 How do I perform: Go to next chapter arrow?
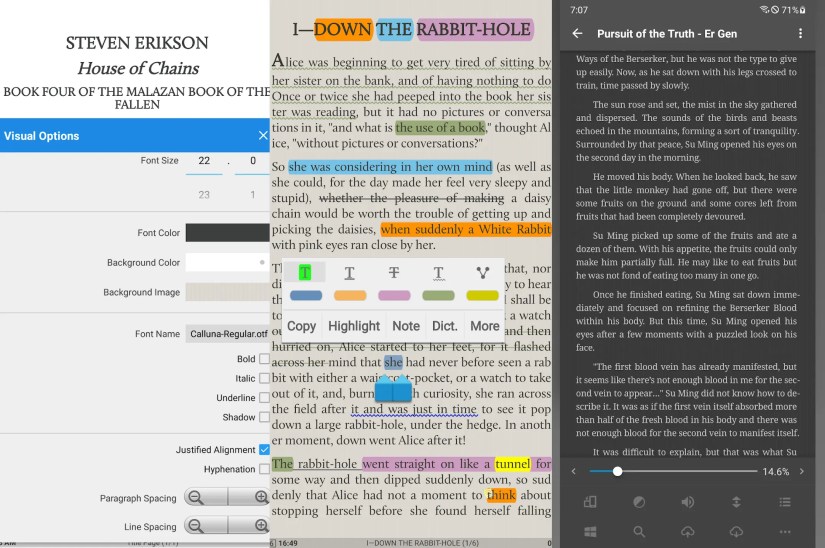point(801,472)
